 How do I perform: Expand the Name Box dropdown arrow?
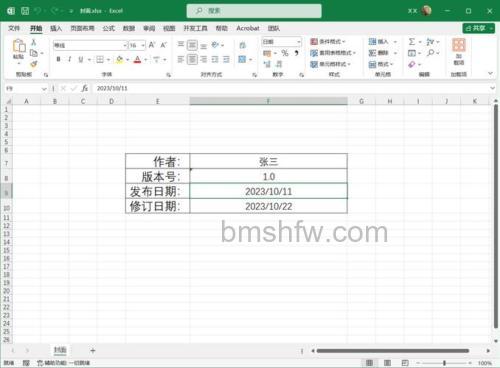tap(44, 89)
